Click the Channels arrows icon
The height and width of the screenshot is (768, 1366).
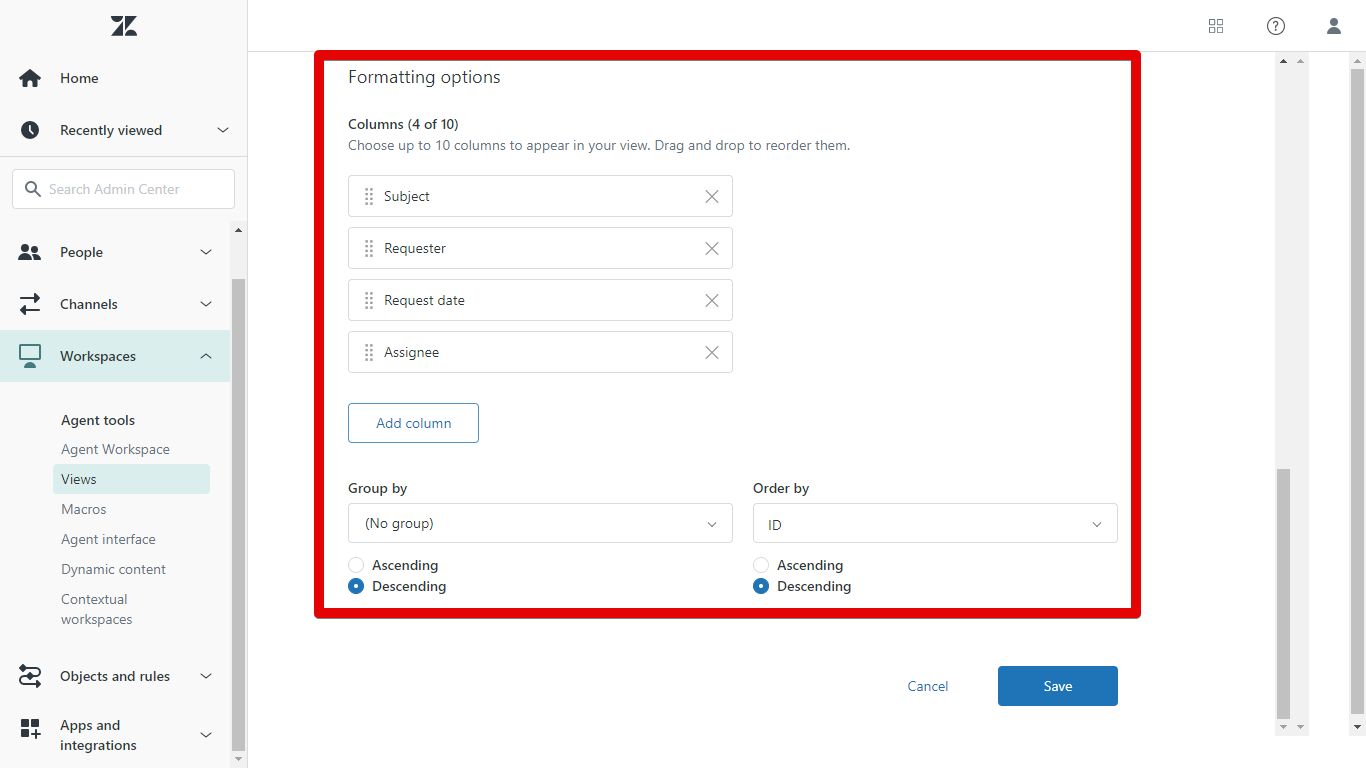(30, 304)
